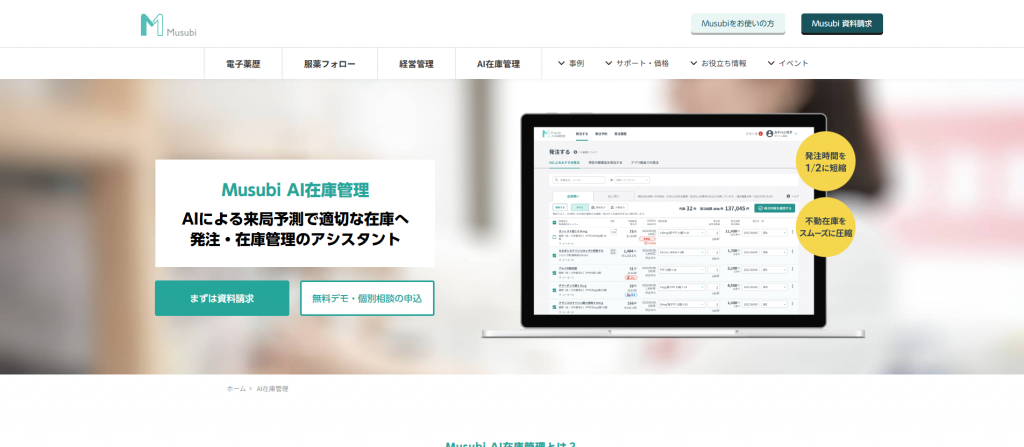
Task: Click the 発注時間を1/2に短縮 badge
Action: [x=825, y=161]
